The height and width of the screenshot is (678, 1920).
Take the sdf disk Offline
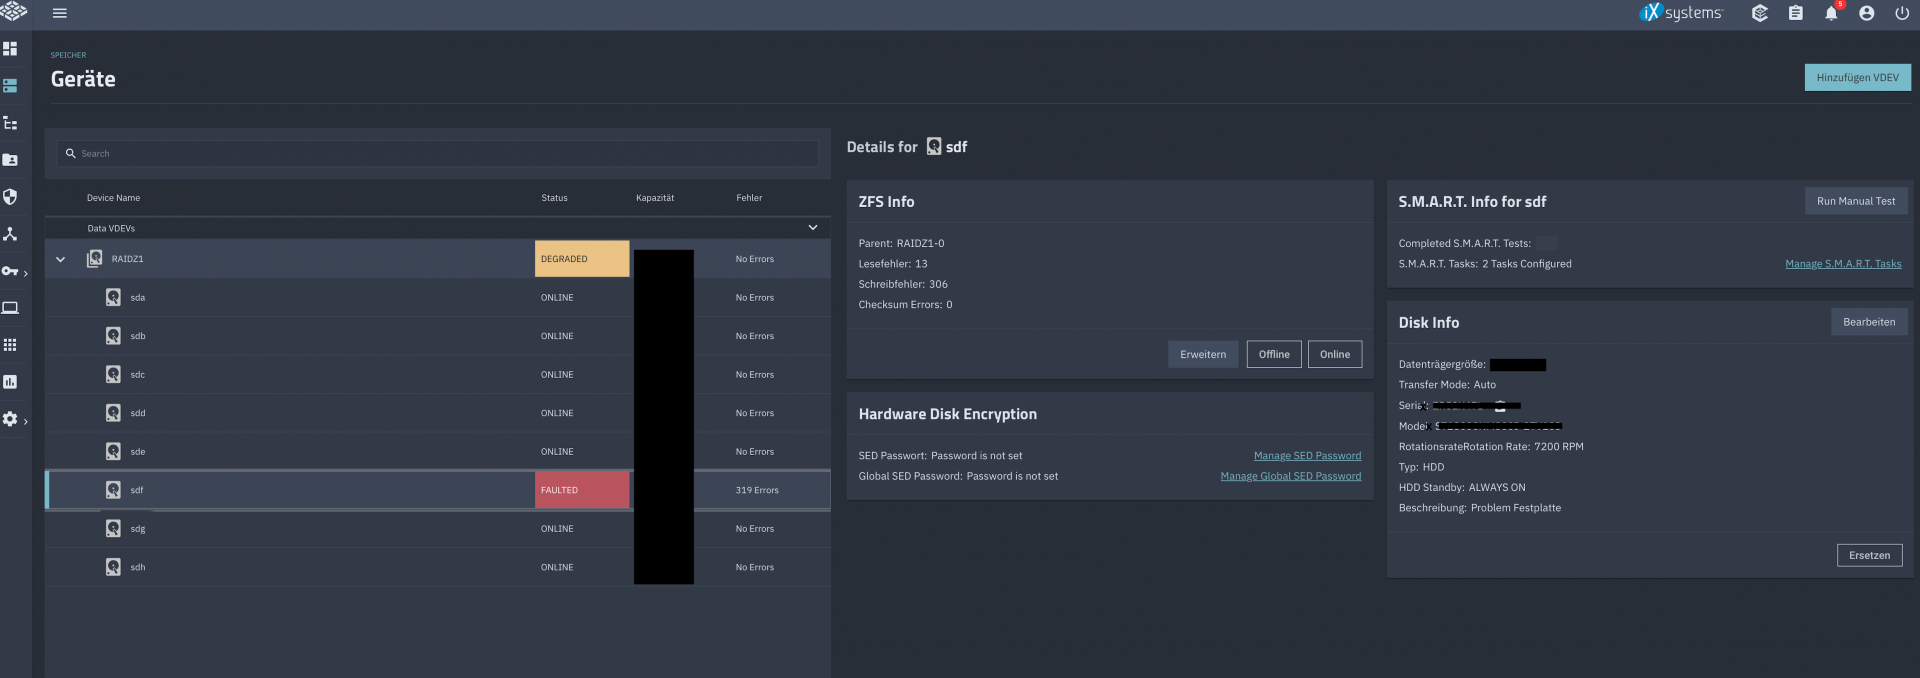[x=1274, y=354]
